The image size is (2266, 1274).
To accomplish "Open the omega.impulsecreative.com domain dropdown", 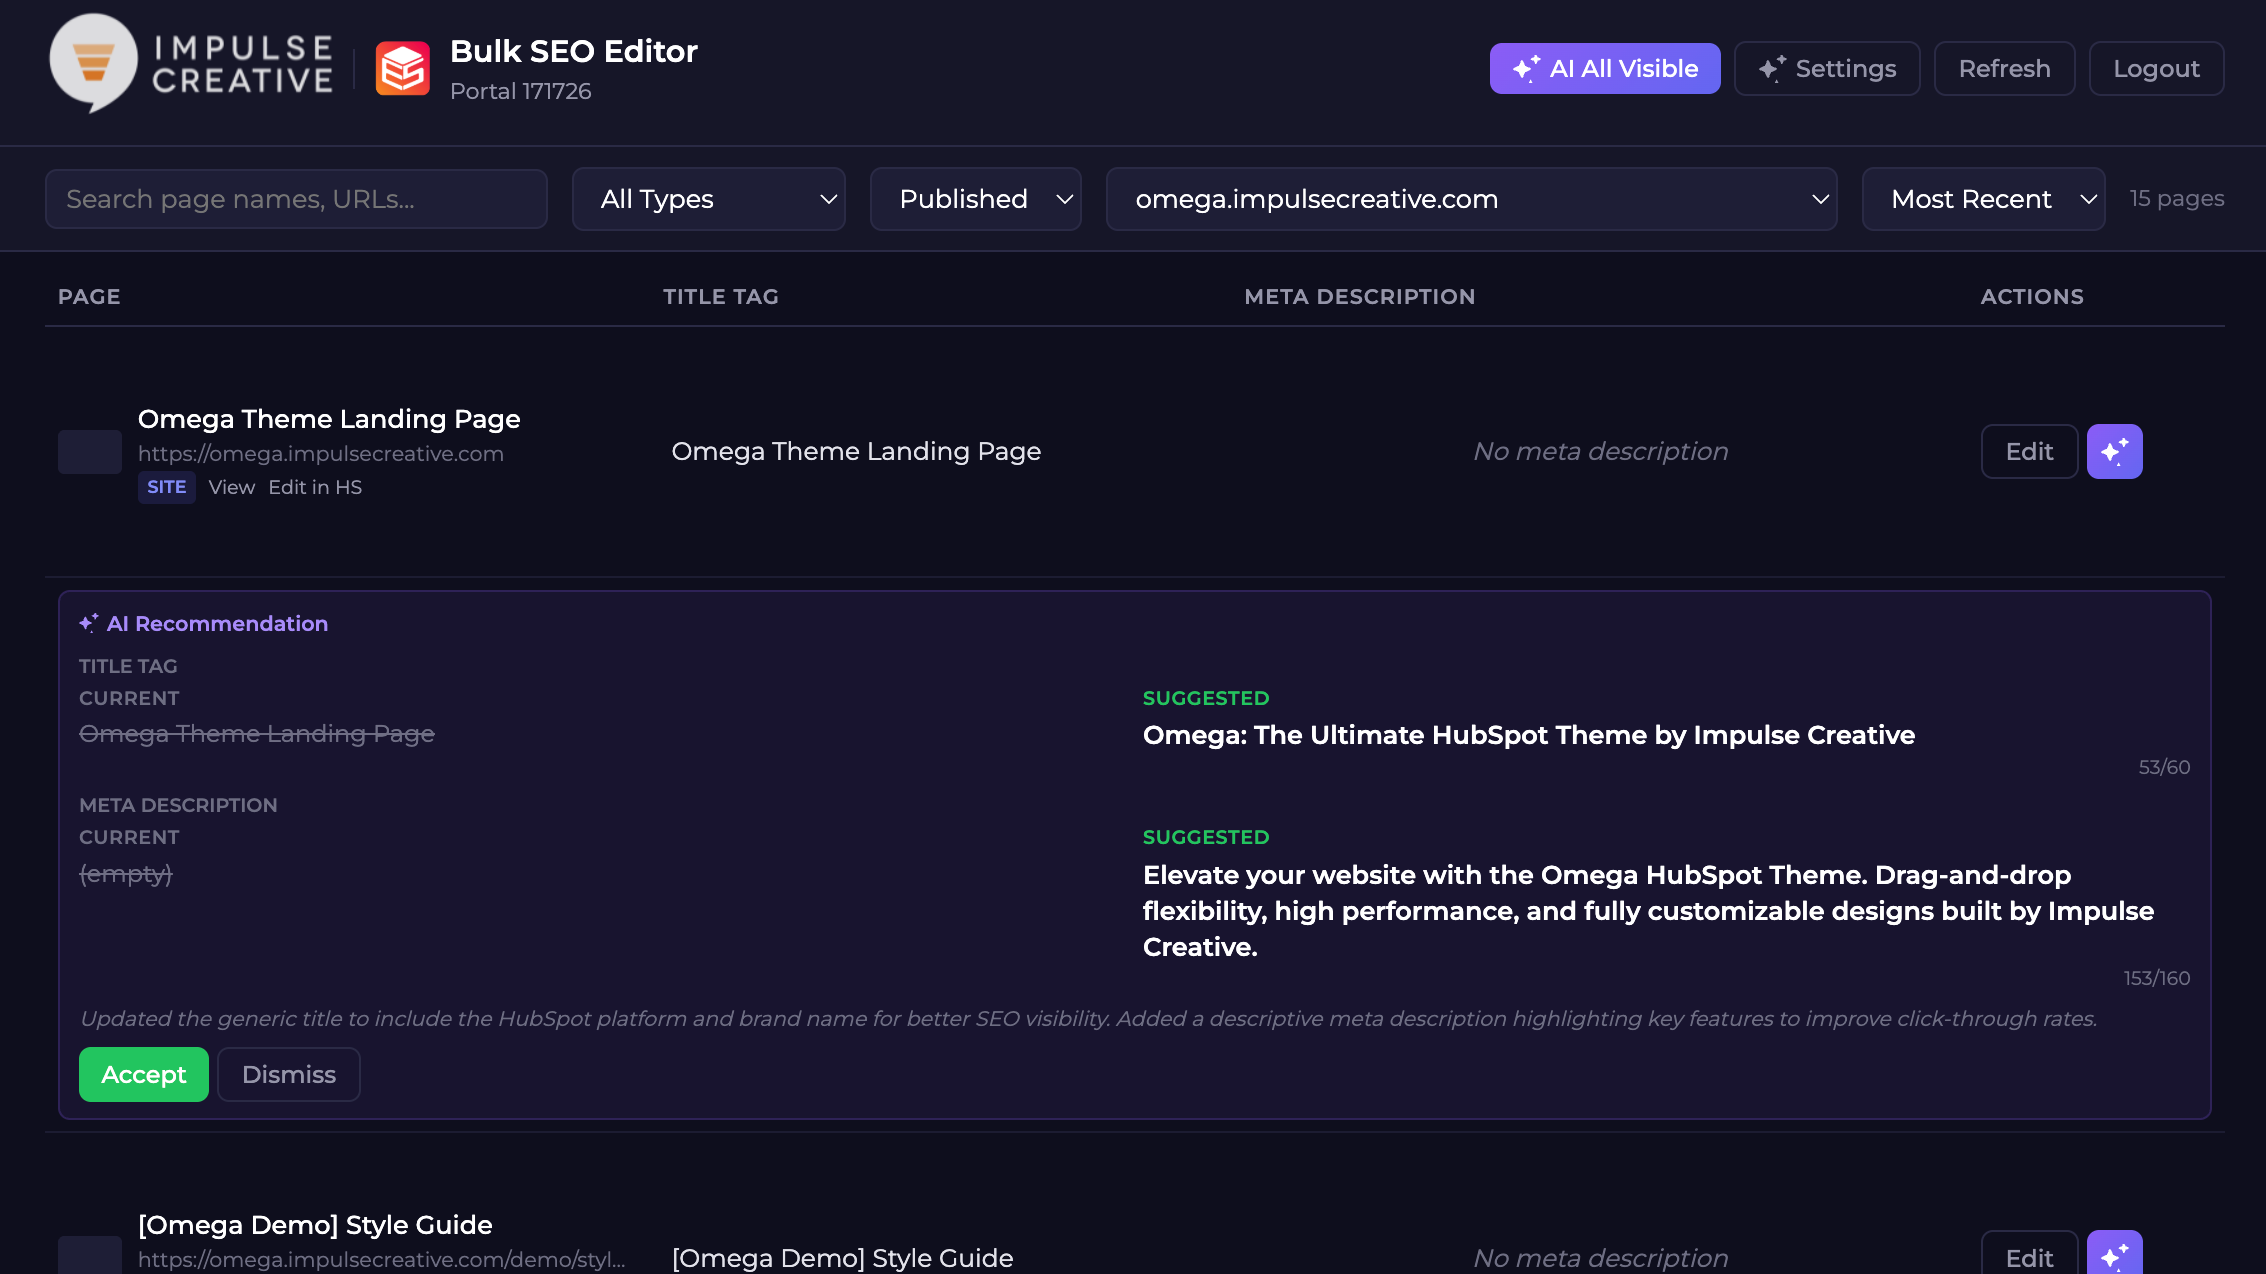I will (1471, 199).
